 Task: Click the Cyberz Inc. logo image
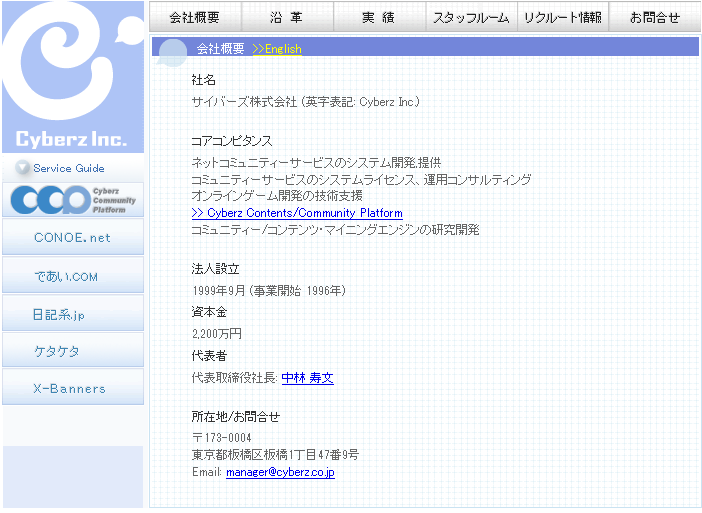pyautogui.click(x=73, y=77)
